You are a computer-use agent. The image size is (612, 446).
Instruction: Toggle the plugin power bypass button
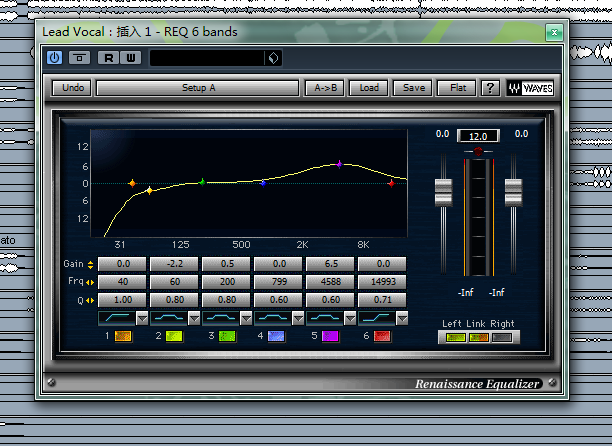54,58
